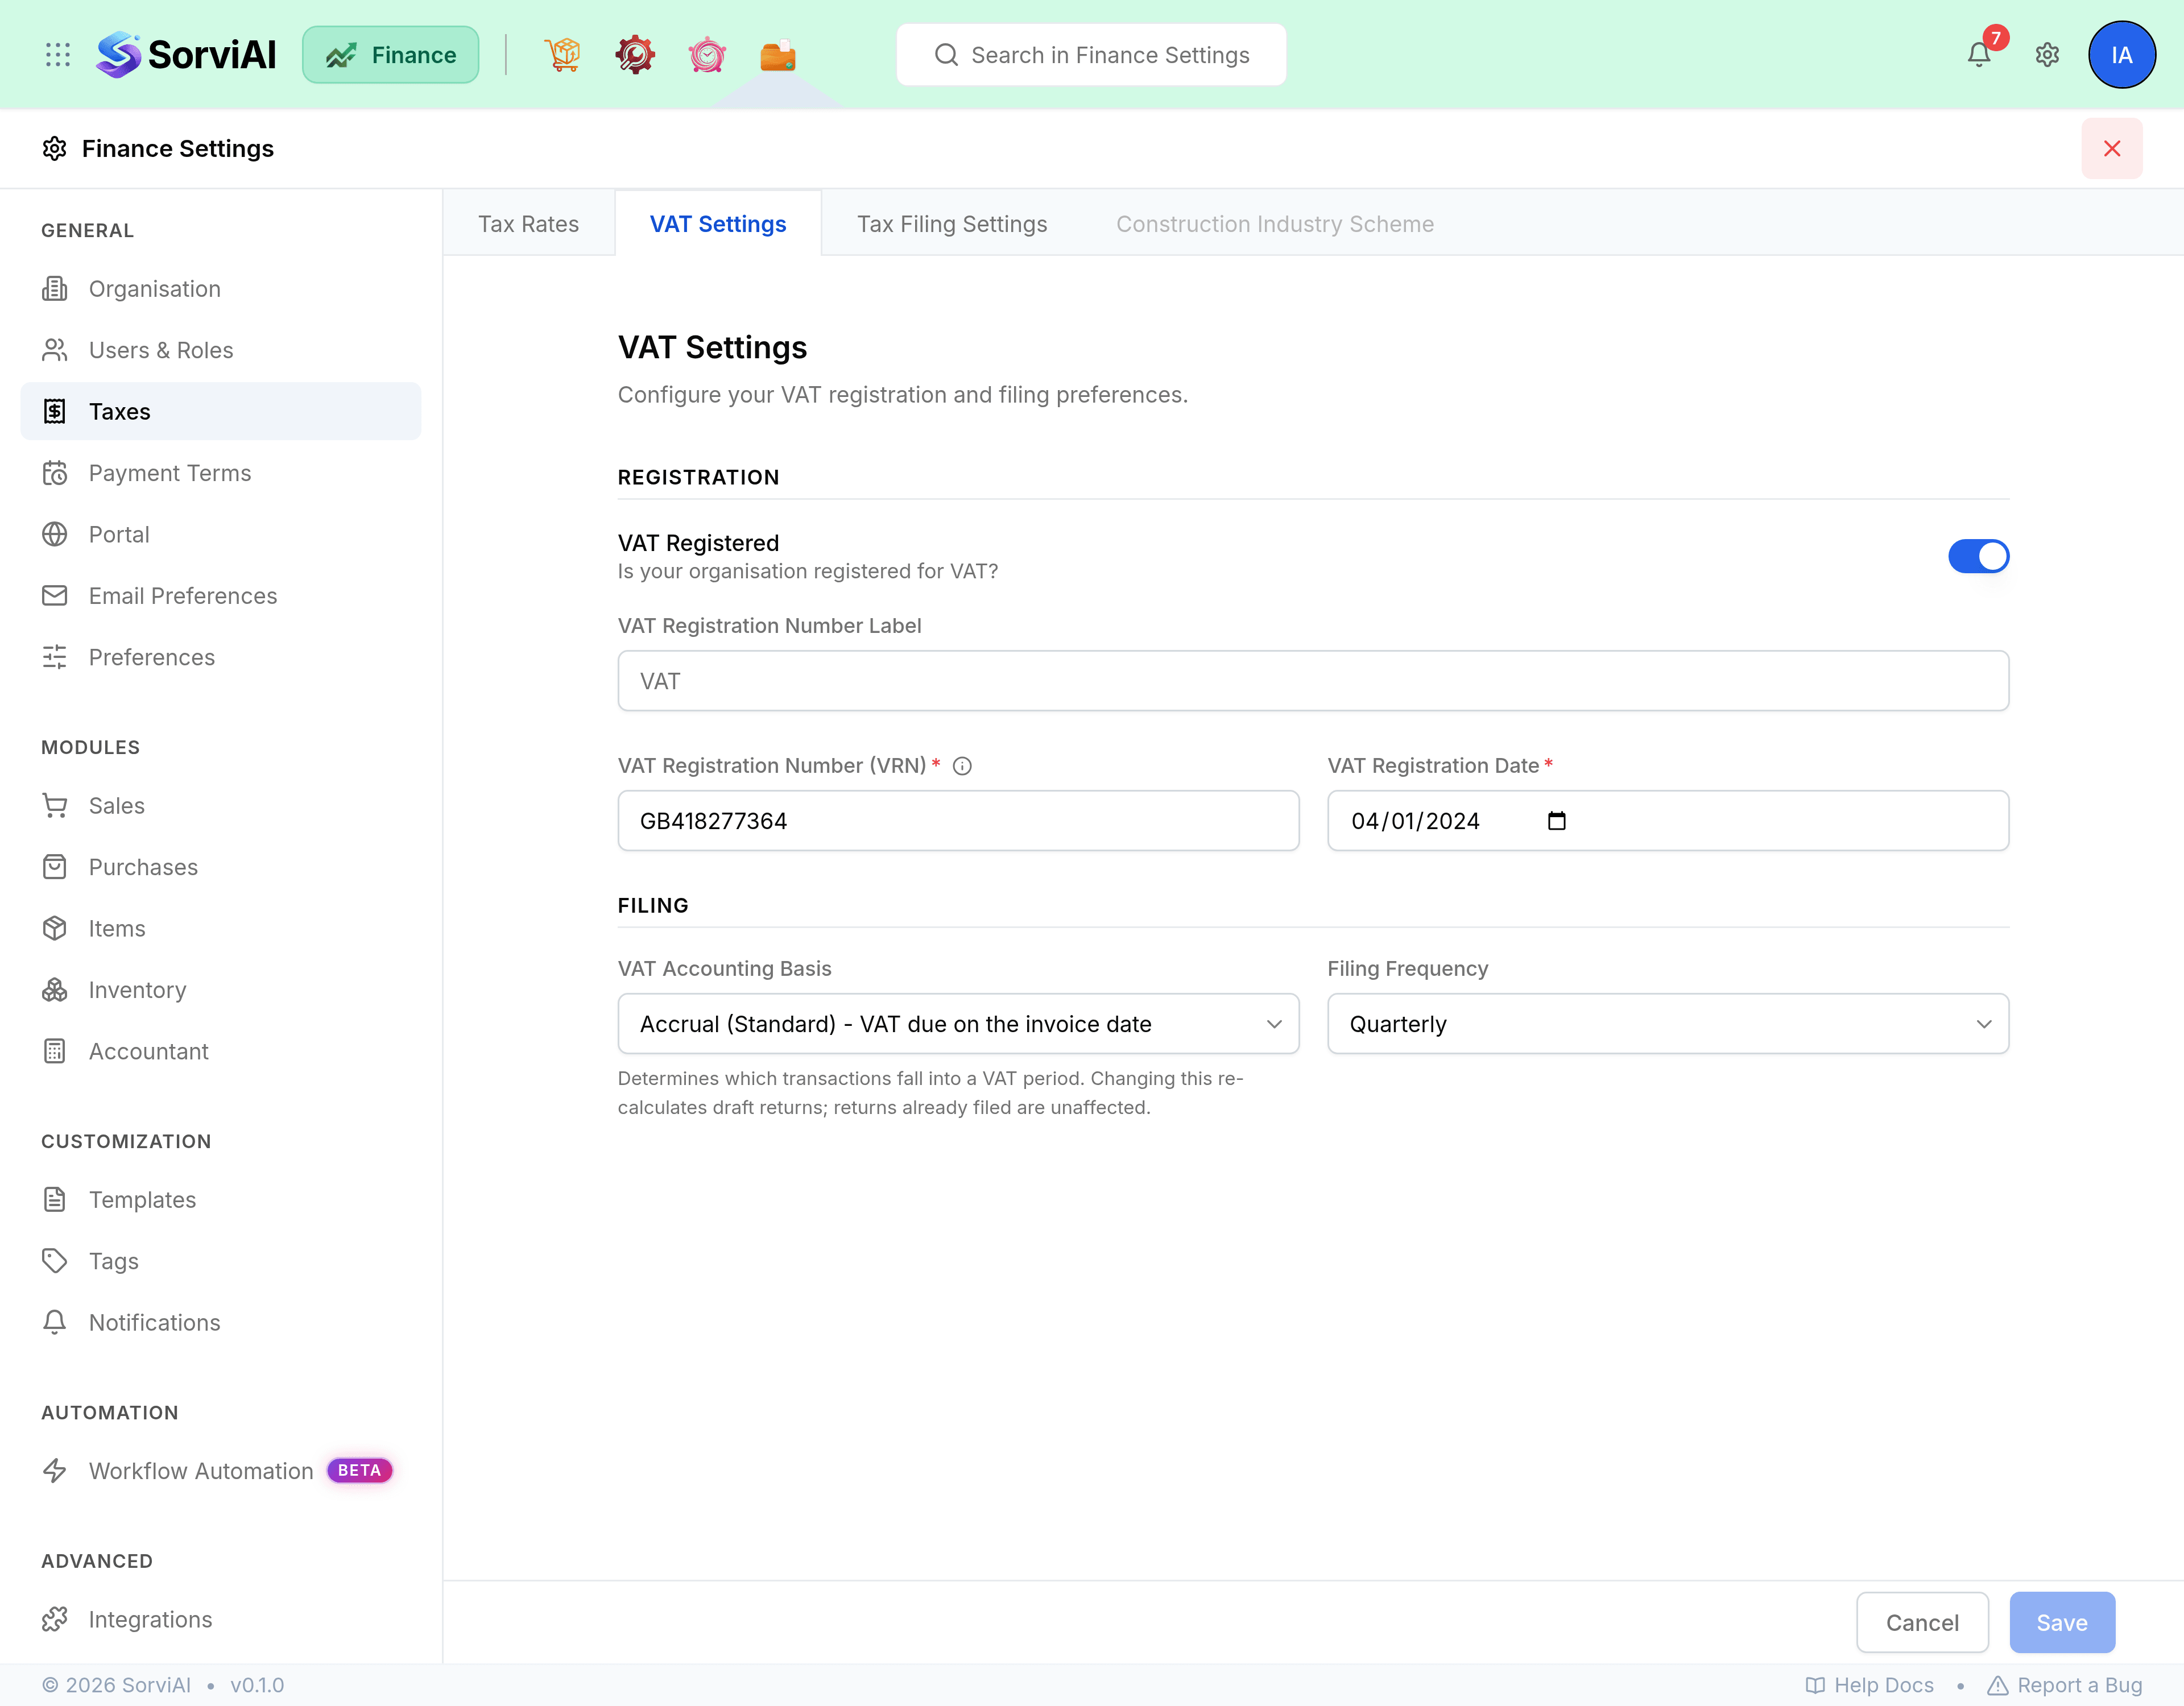Image resolution: width=2184 pixels, height=1706 pixels.
Task: Open Preferences in sidebar
Action: (x=221, y=657)
